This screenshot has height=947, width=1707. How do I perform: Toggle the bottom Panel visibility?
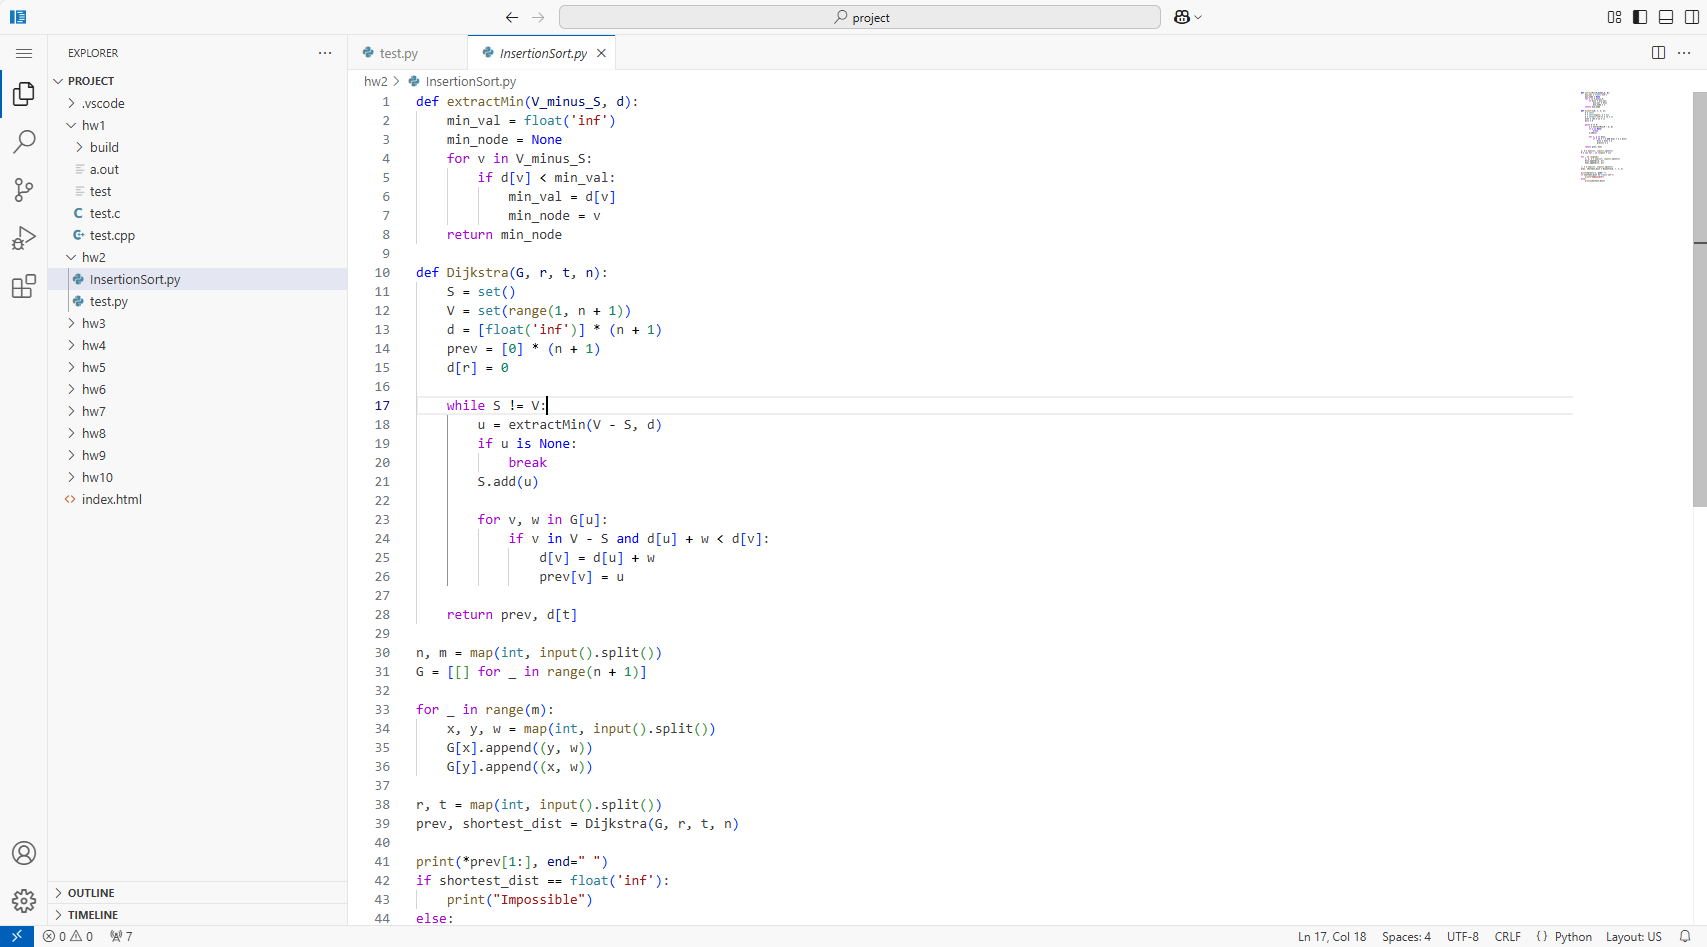[1666, 17]
